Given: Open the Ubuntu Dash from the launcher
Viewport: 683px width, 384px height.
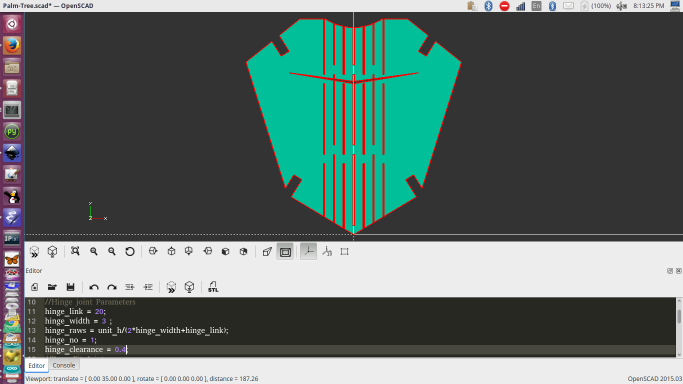Looking at the screenshot, I should pos(12,24).
